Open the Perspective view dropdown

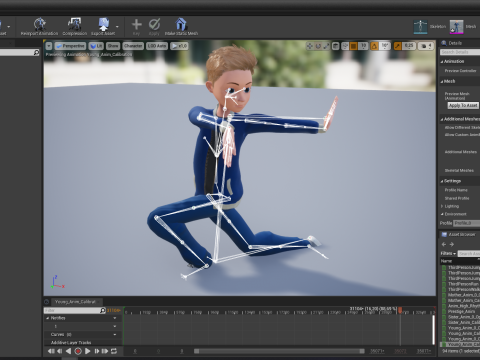[70, 46]
